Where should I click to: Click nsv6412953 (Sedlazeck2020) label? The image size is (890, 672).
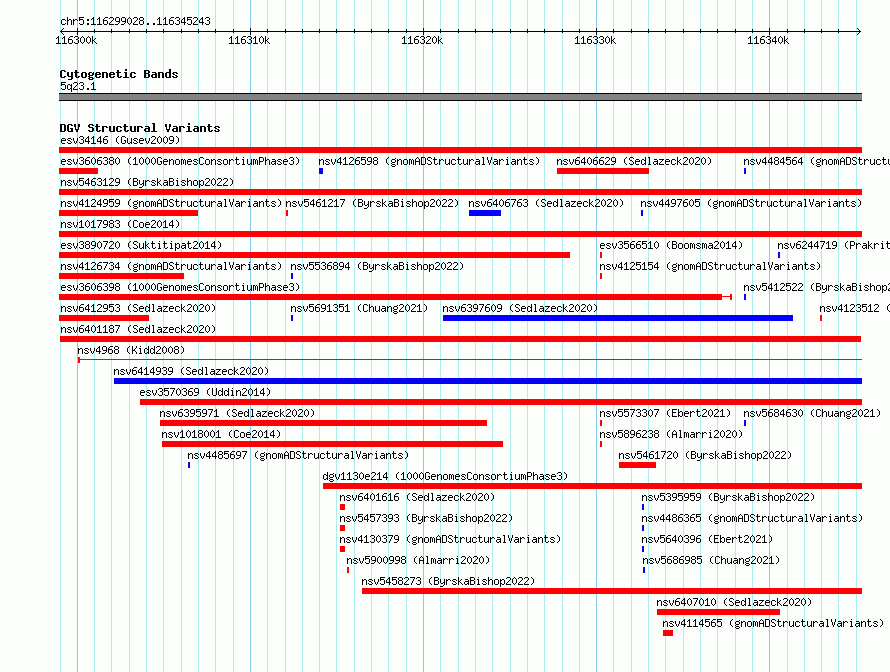pos(138,308)
